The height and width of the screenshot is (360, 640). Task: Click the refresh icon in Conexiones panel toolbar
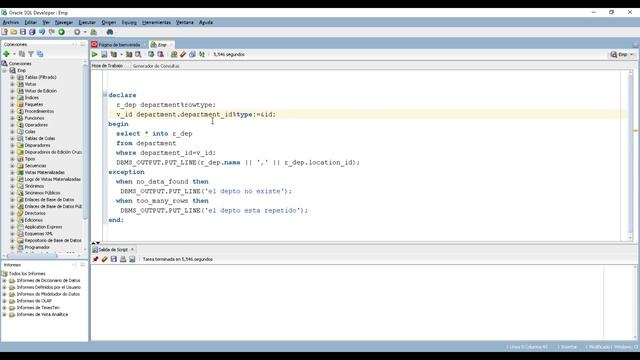tap(22, 54)
